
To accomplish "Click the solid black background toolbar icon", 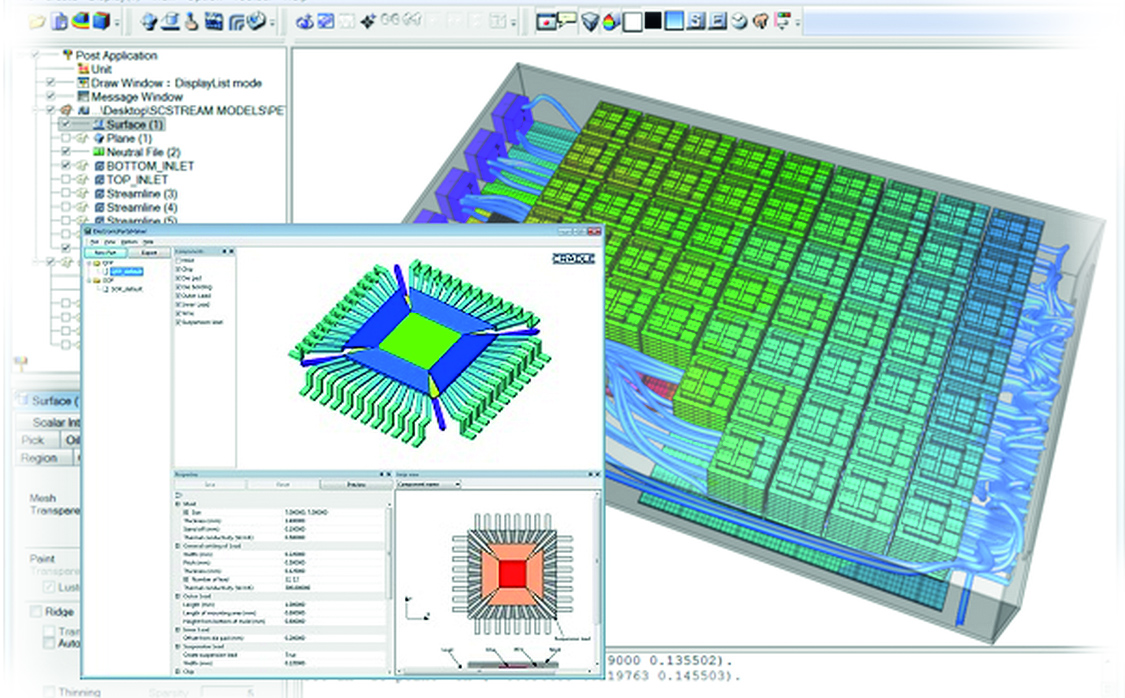I will point(653,22).
